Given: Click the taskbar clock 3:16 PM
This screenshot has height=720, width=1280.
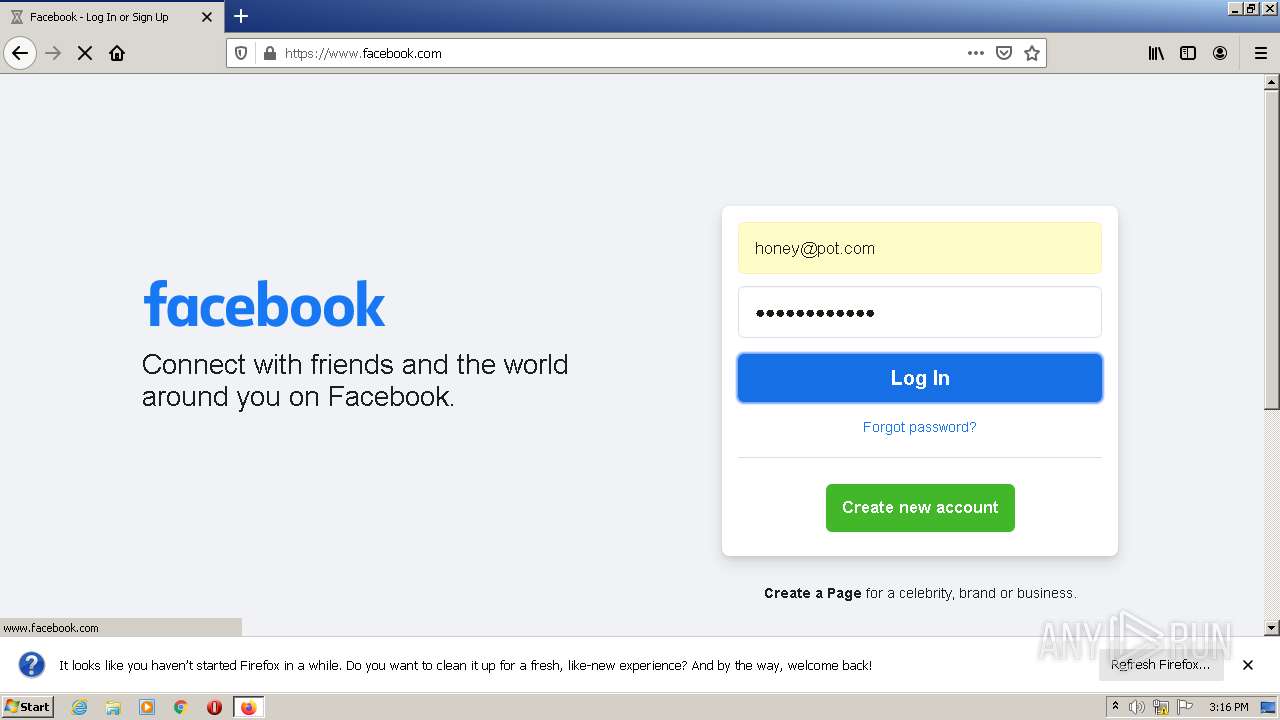Looking at the screenshot, I should (x=1228, y=707).
